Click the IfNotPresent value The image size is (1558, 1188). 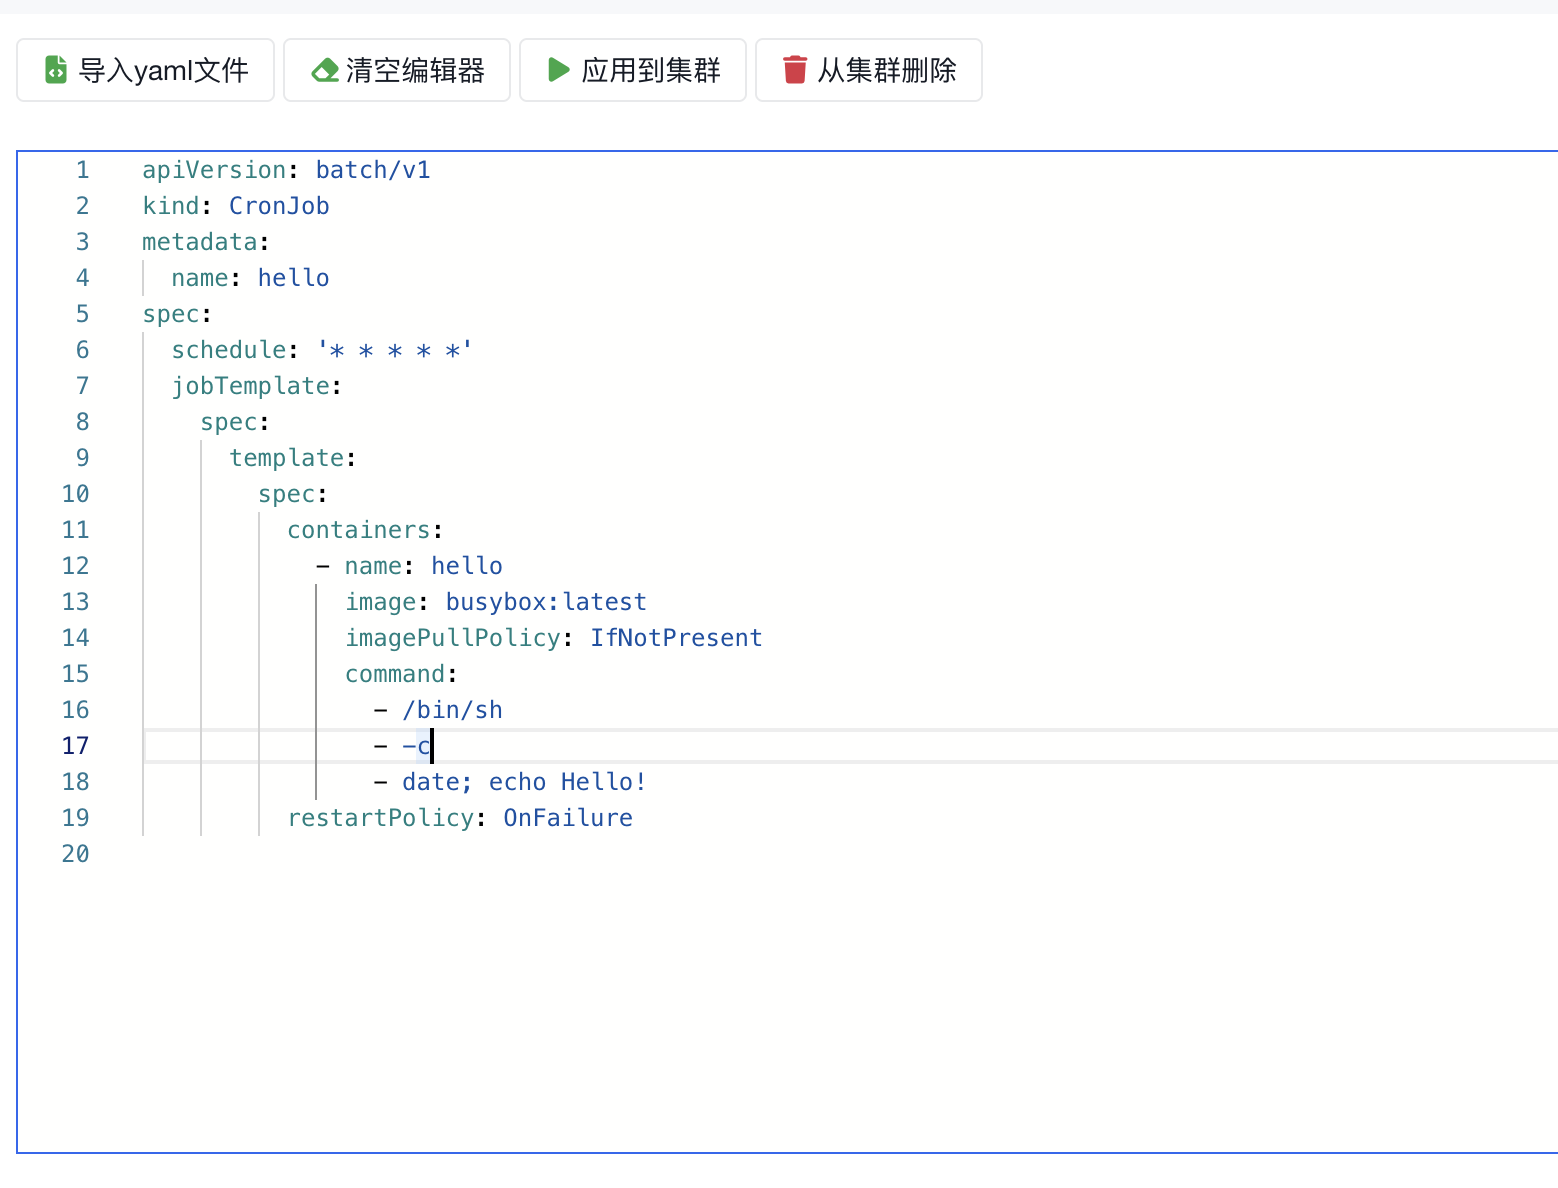[x=676, y=638]
